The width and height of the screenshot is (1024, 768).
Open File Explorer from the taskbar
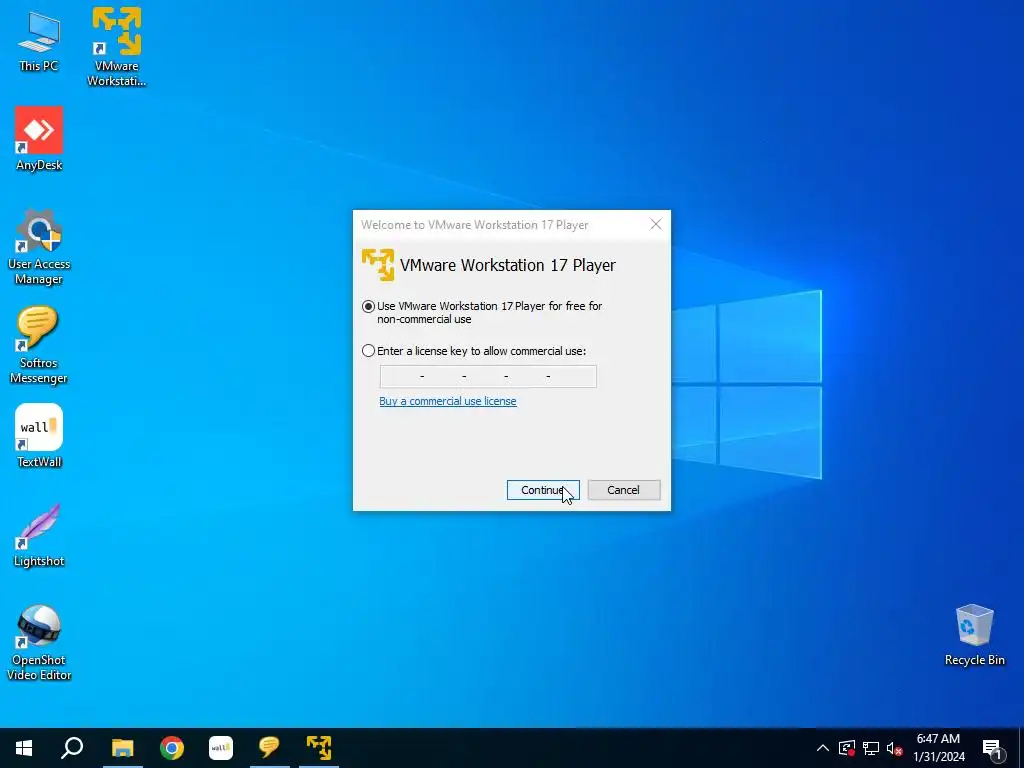pos(122,748)
